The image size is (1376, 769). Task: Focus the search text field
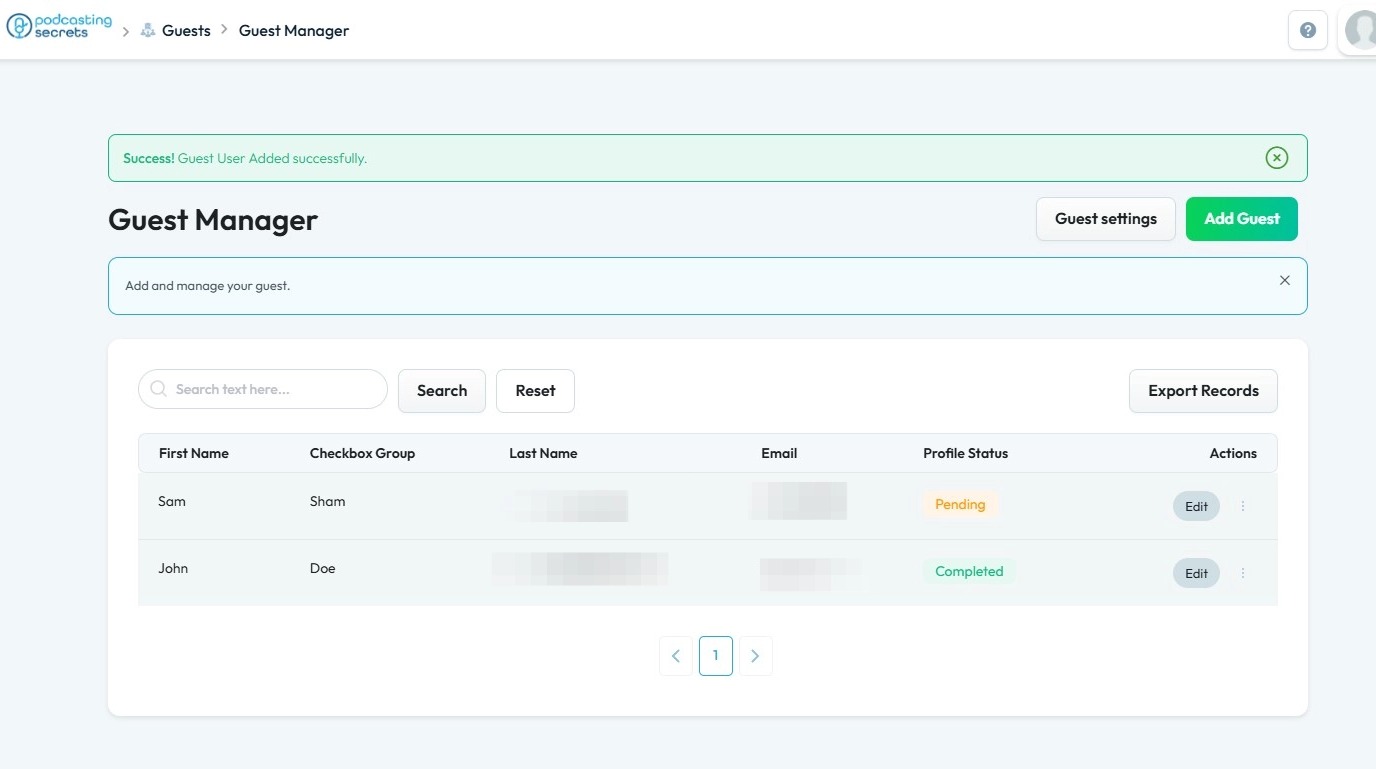(270, 389)
